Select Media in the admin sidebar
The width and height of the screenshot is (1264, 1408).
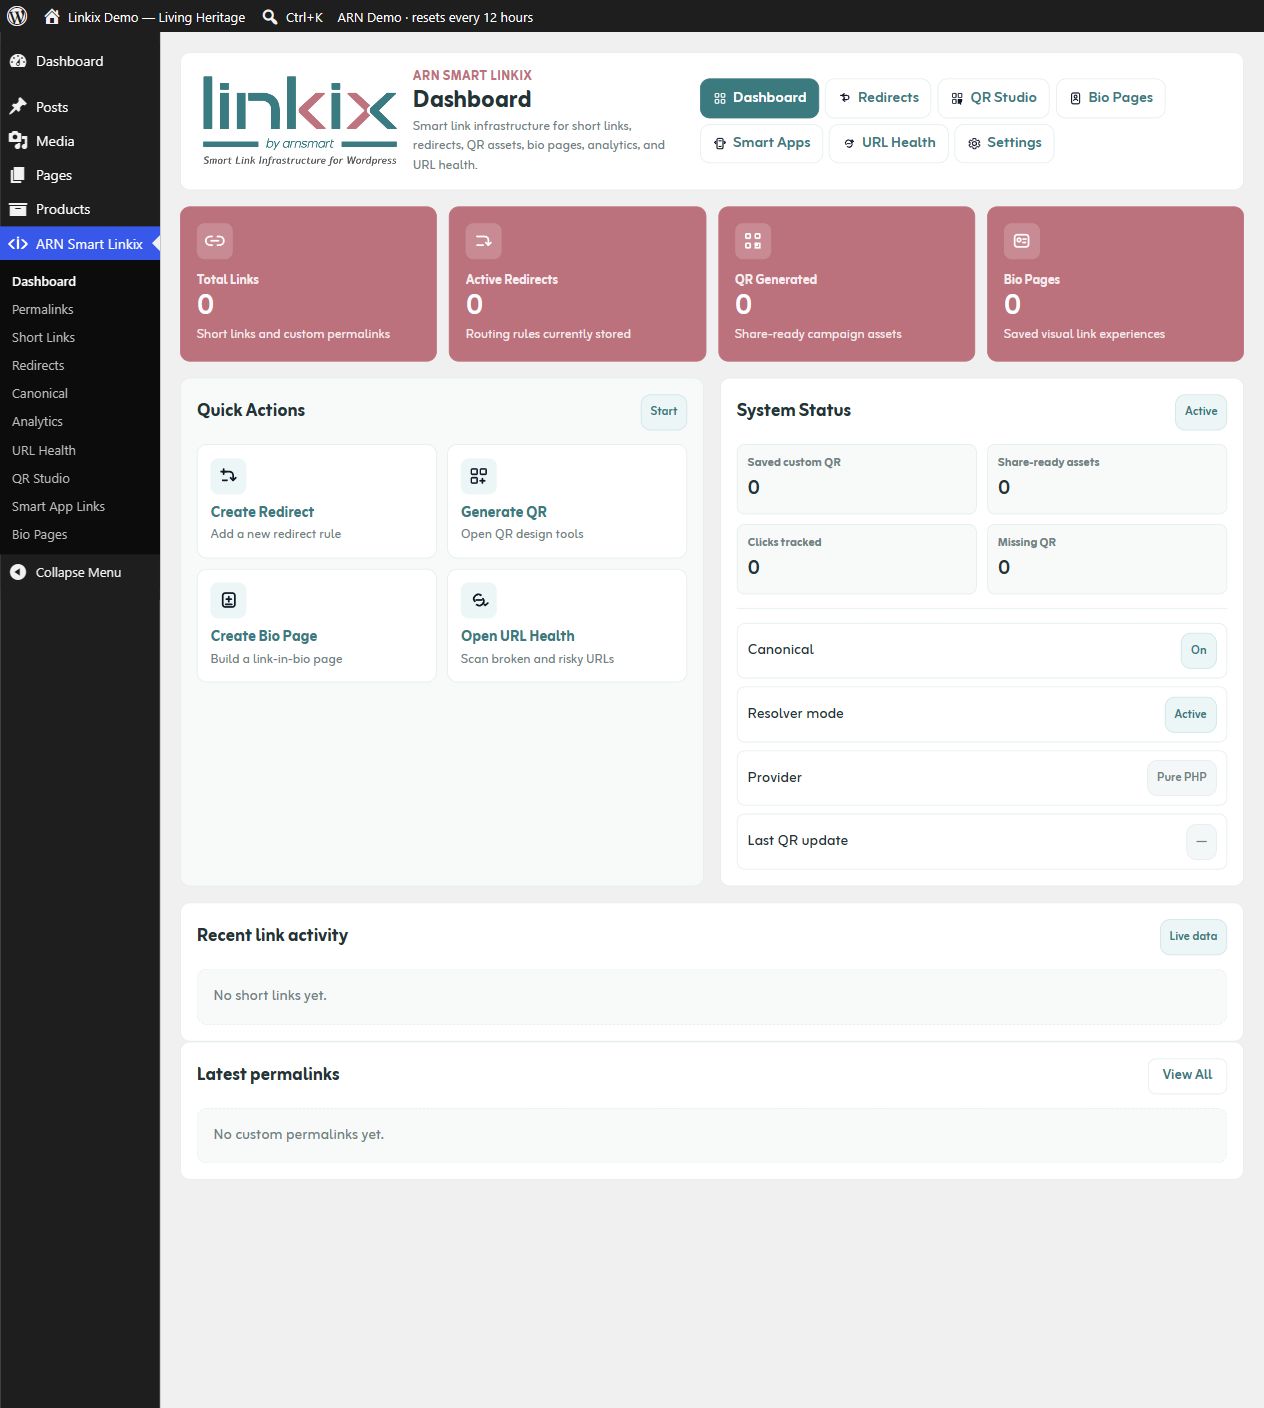click(80, 141)
